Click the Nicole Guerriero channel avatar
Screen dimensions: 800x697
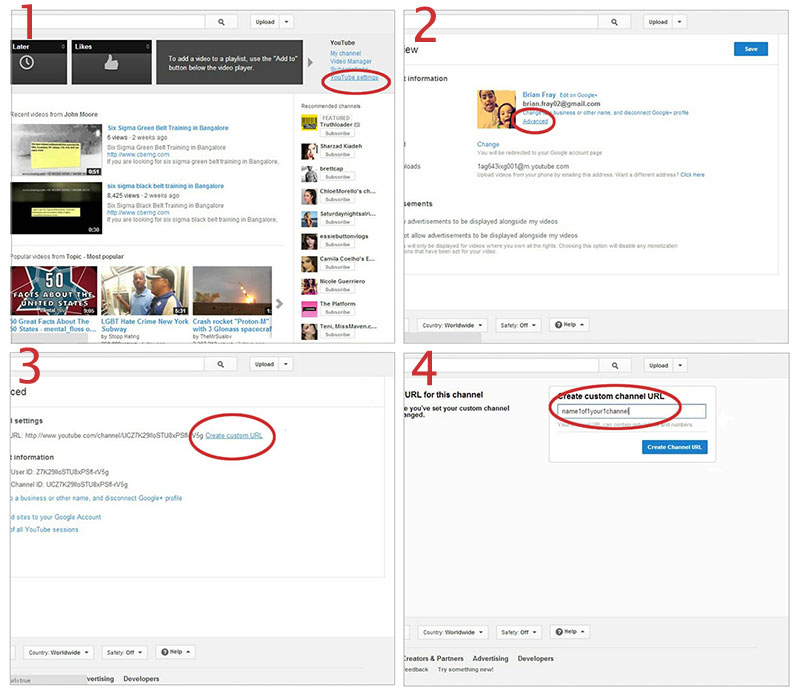(309, 286)
